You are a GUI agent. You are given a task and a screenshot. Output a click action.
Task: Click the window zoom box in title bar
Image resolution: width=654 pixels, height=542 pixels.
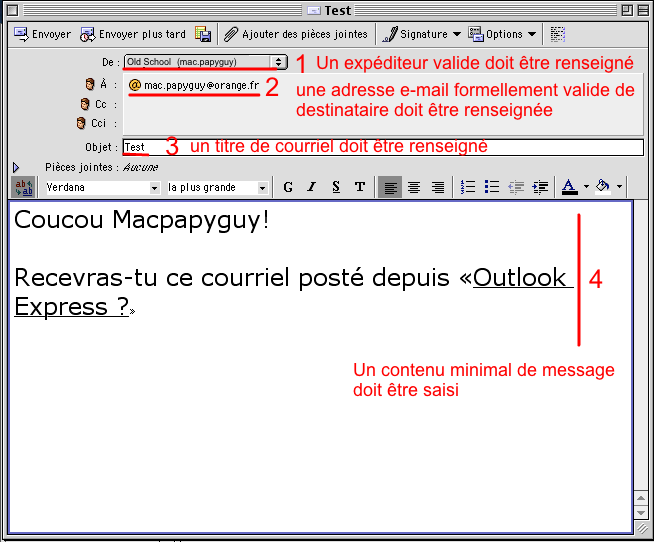(627, 10)
